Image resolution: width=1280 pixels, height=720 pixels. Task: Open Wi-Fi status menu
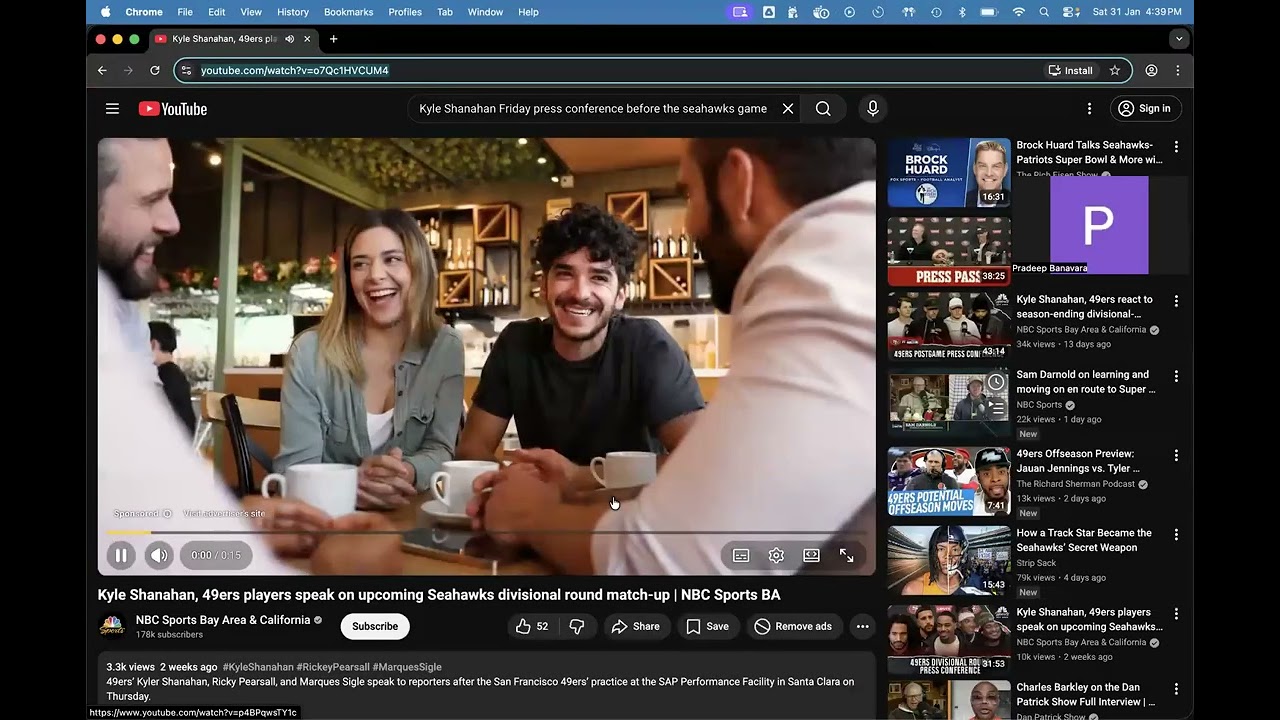[1019, 12]
